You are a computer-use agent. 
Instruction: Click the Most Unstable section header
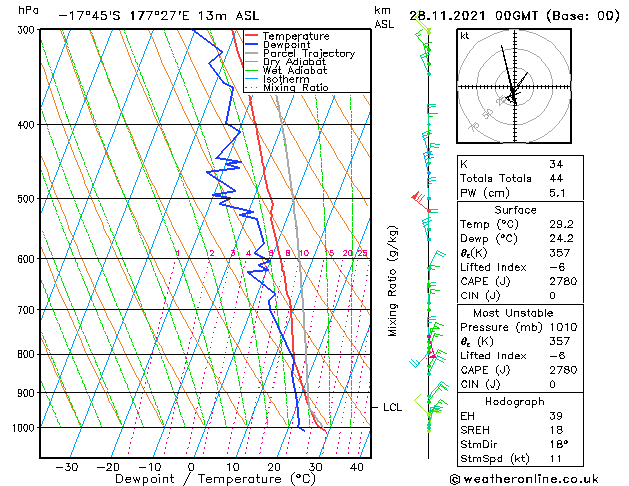pos(513,313)
